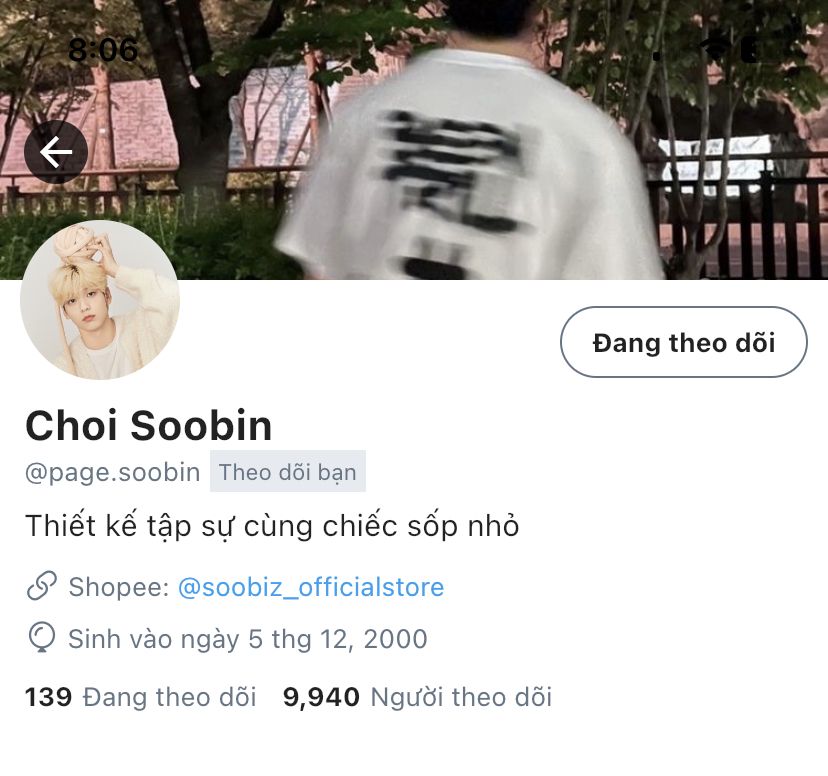Tap the 139 following count number
Screen dimensions: 828x776
48,697
